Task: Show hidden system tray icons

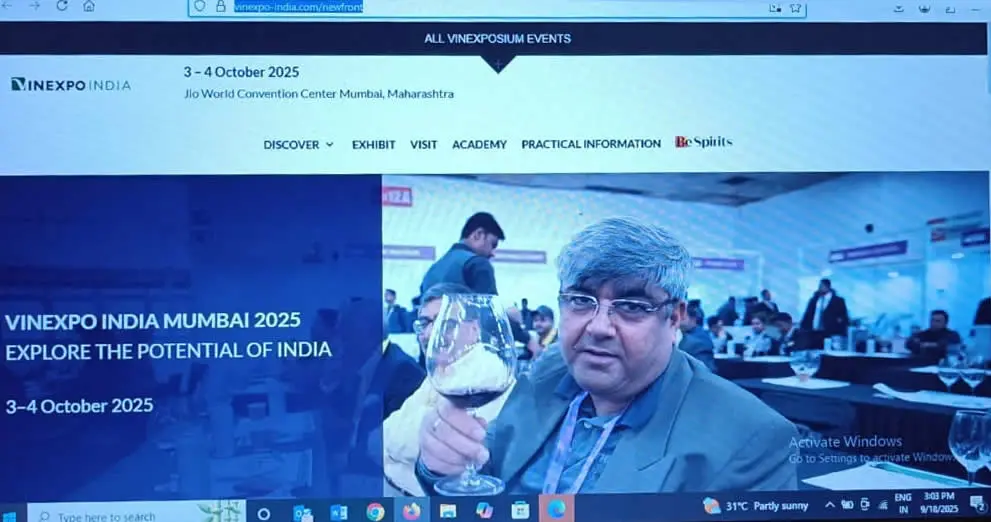Action: [829, 504]
